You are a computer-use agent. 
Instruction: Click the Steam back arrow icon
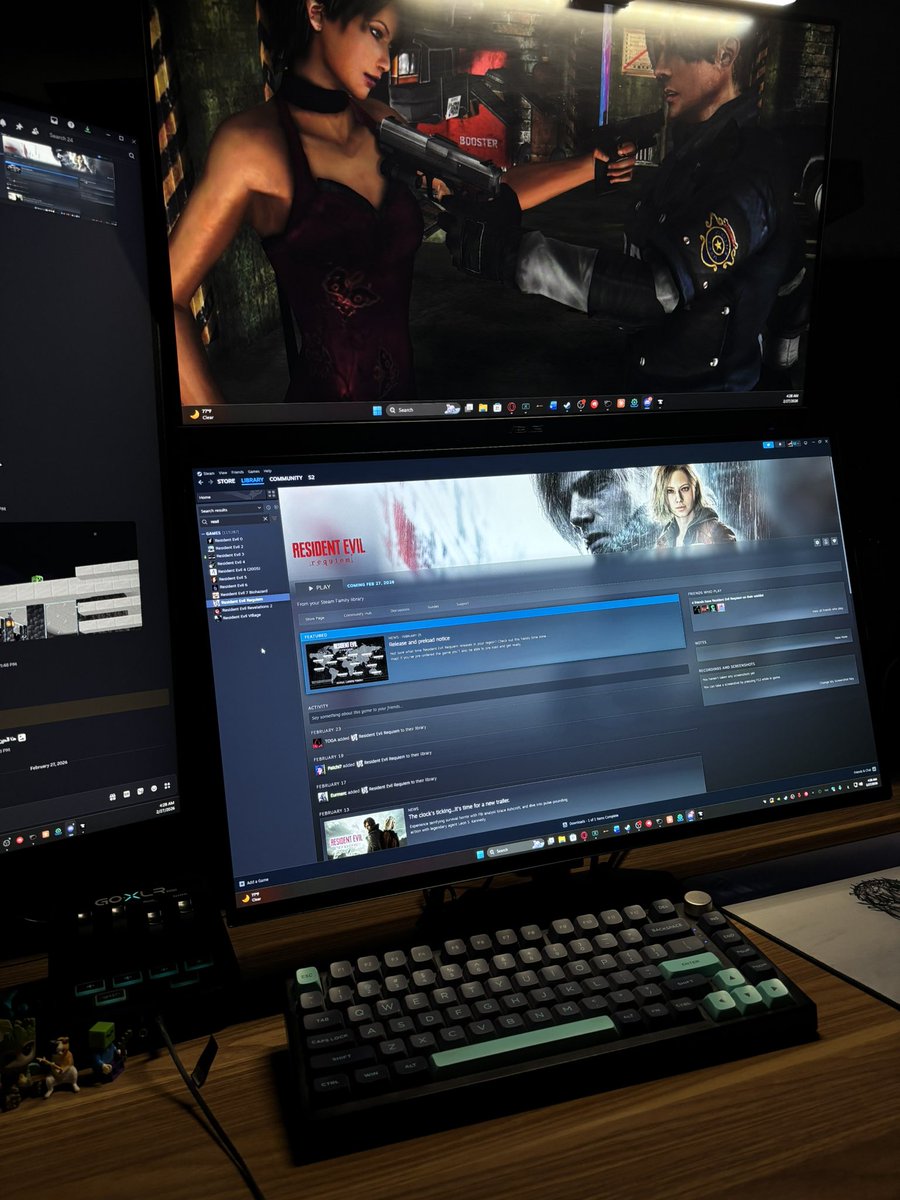pyautogui.click(x=201, y=482)
